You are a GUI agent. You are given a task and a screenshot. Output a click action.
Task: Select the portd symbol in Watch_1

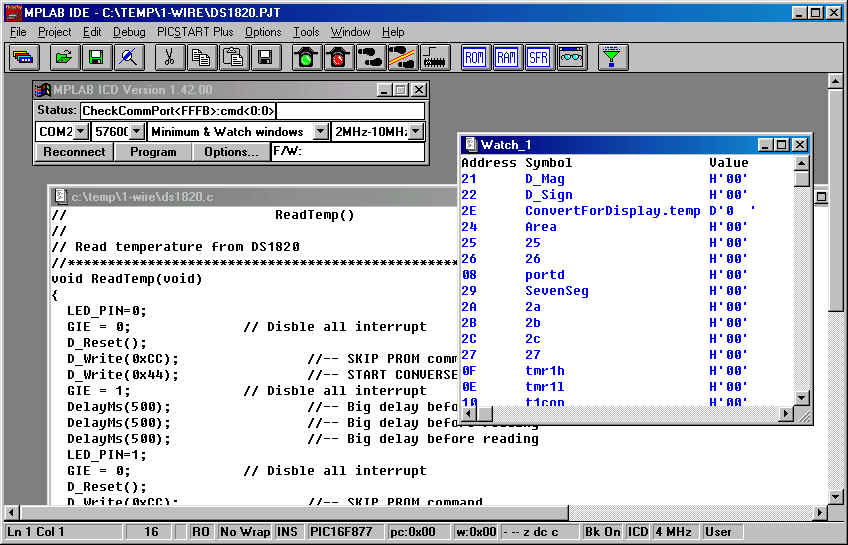(545, 275)
